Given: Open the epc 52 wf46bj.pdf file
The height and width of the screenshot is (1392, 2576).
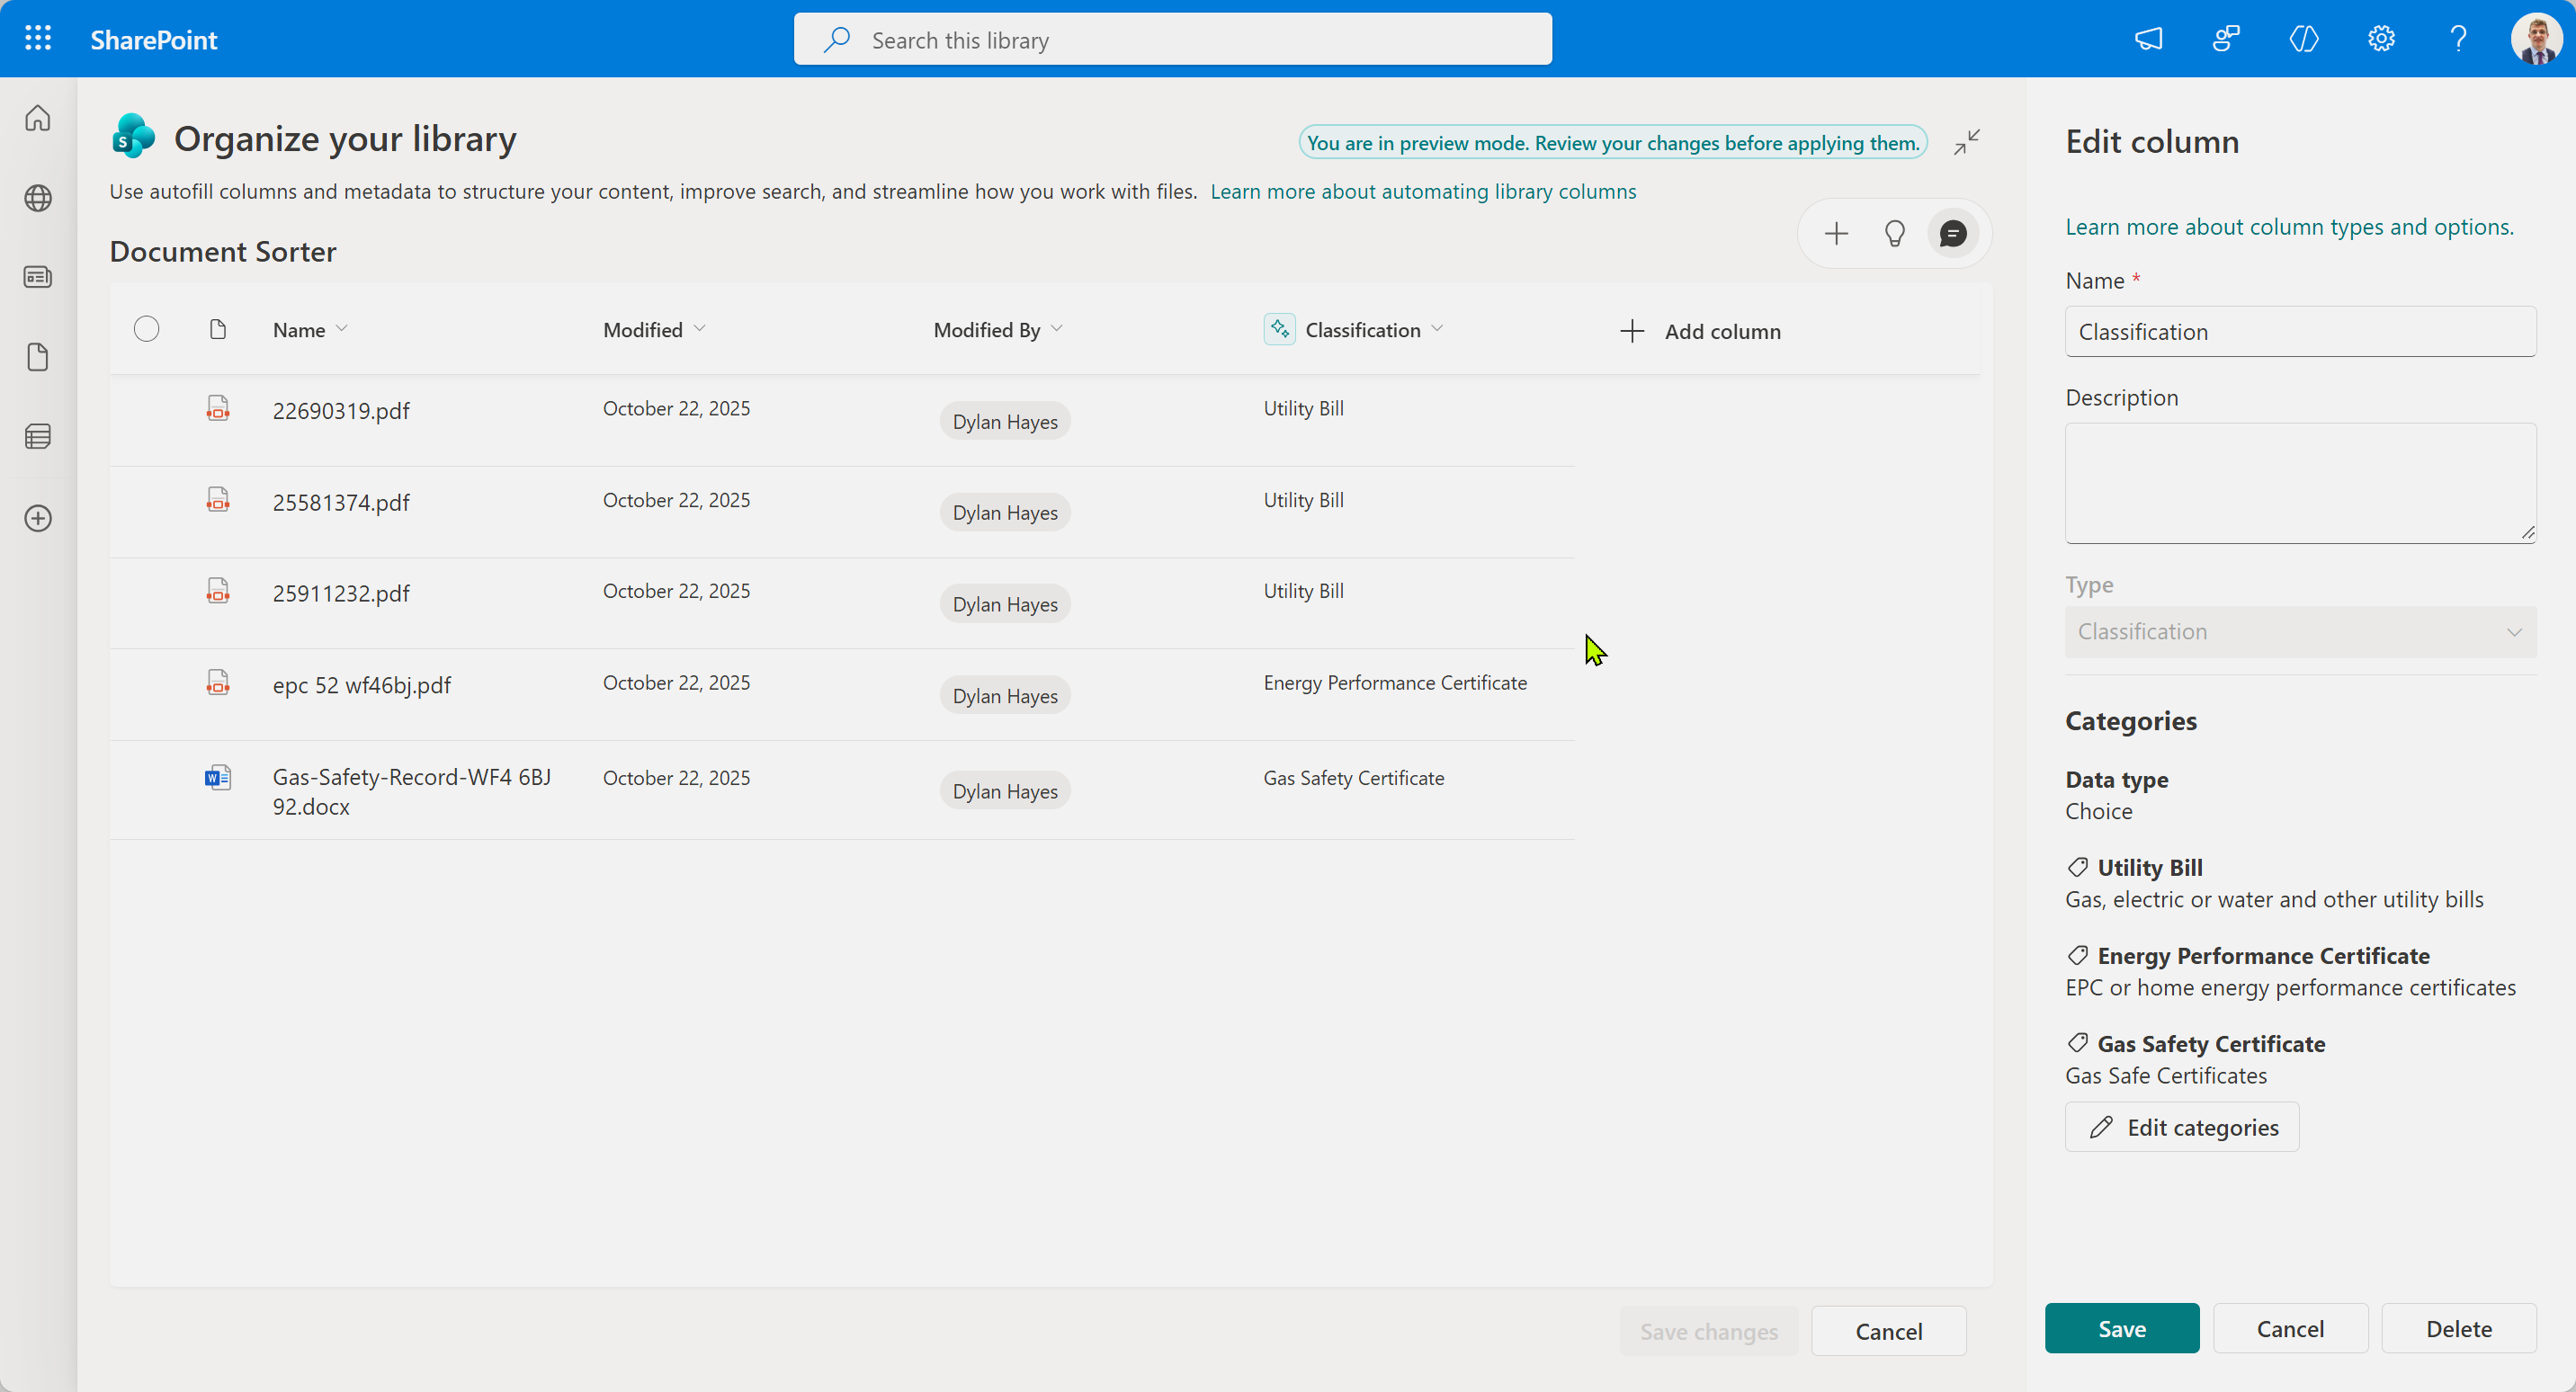Looking at the screenshot, I should click(x=361, y=685).
